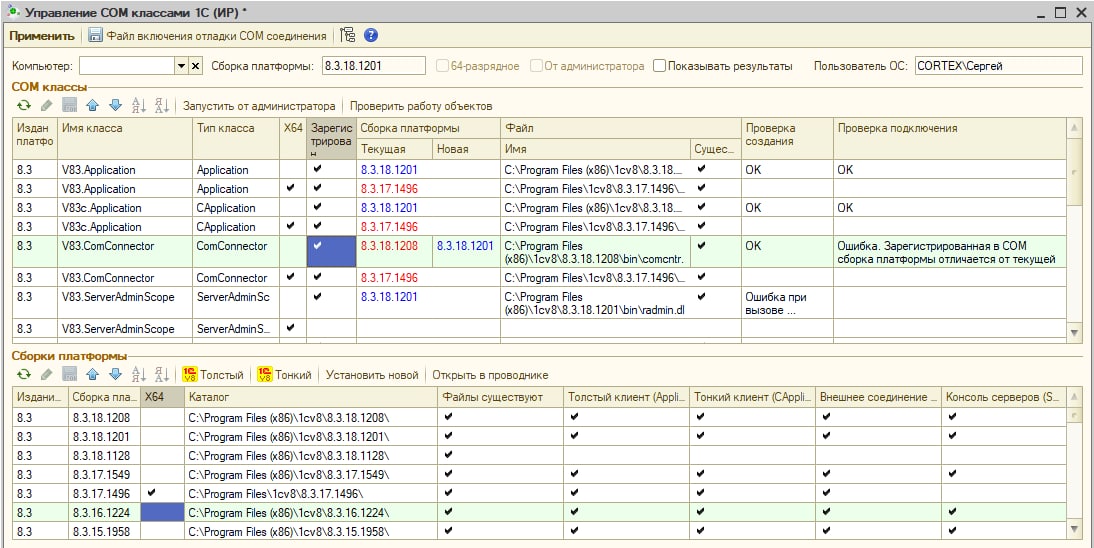The width and height of the screenshot is (1094, 548).
Task: Refresh the COM классы list
Action: (24, 106)
